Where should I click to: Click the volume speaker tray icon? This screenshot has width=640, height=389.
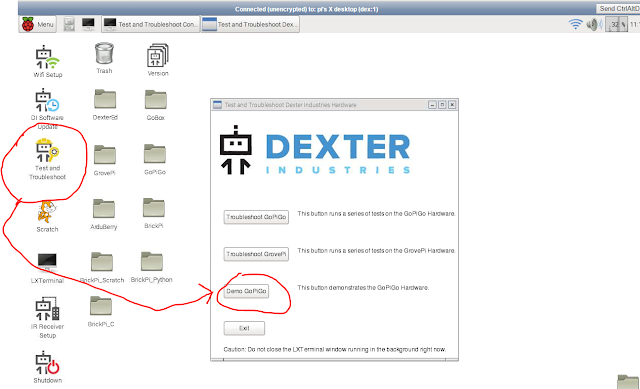tap(594, 24)
